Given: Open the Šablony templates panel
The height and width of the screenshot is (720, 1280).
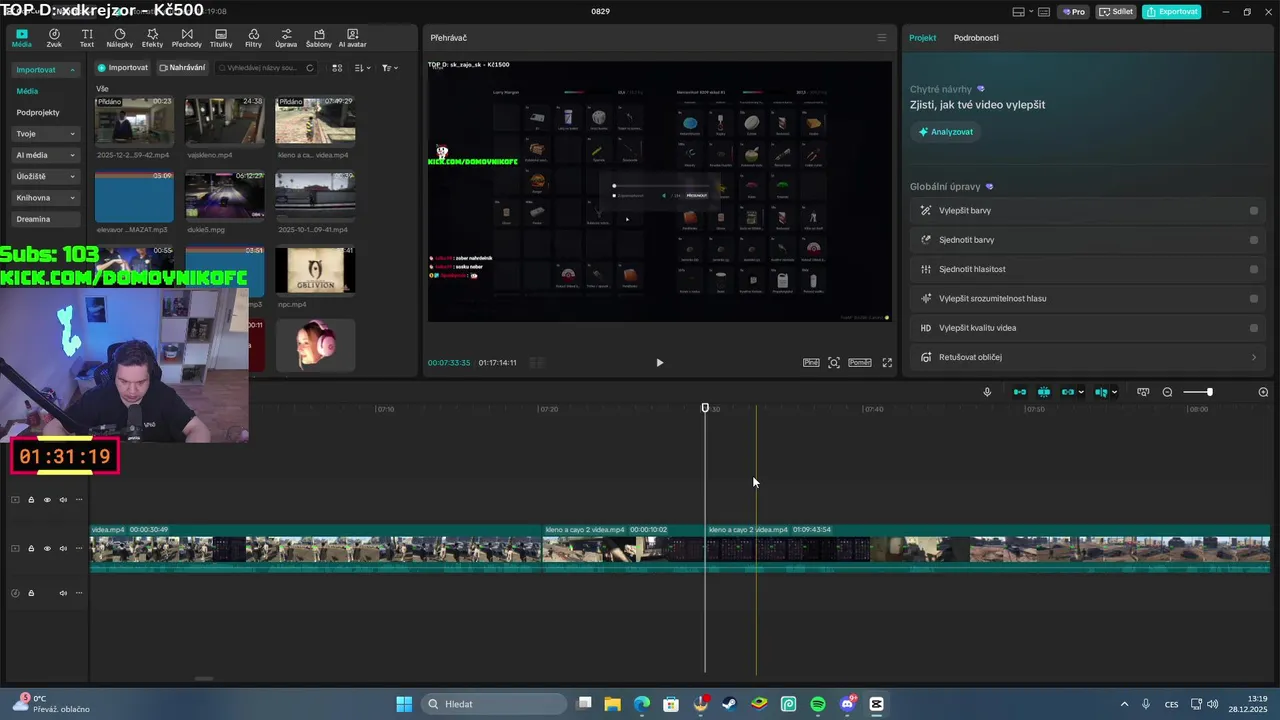Looking at the screenshot, I should [x=319, y=38].
